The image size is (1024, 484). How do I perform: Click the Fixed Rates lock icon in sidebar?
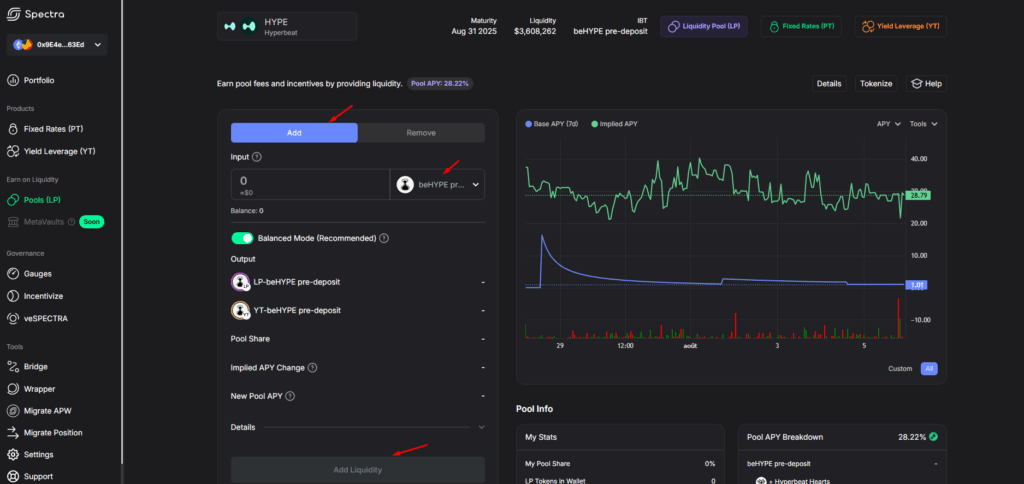(12, 129)
